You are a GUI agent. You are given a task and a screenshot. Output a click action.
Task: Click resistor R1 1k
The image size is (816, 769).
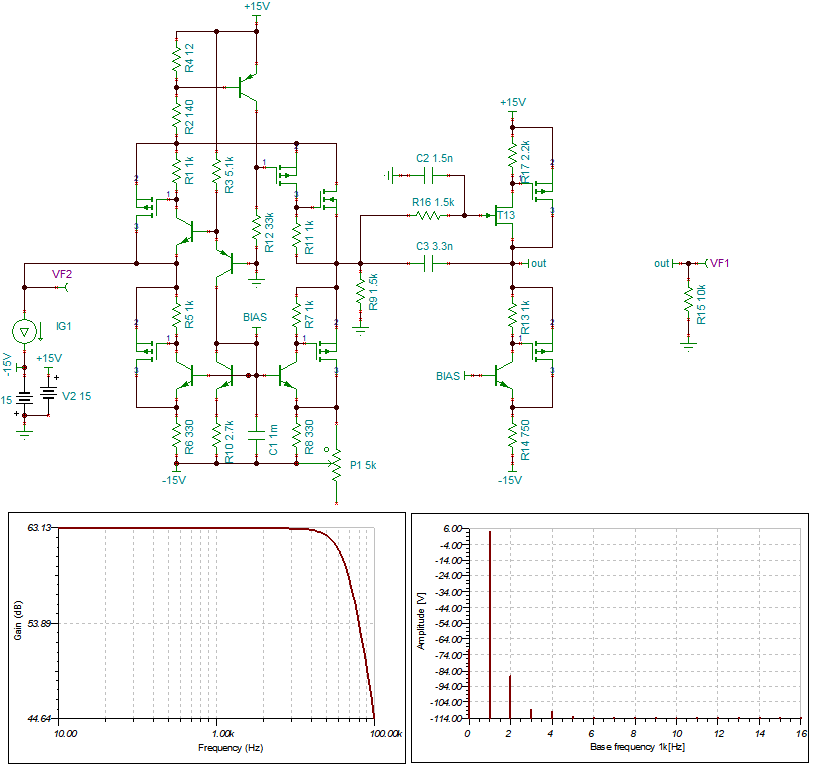[x=176, y=172]
